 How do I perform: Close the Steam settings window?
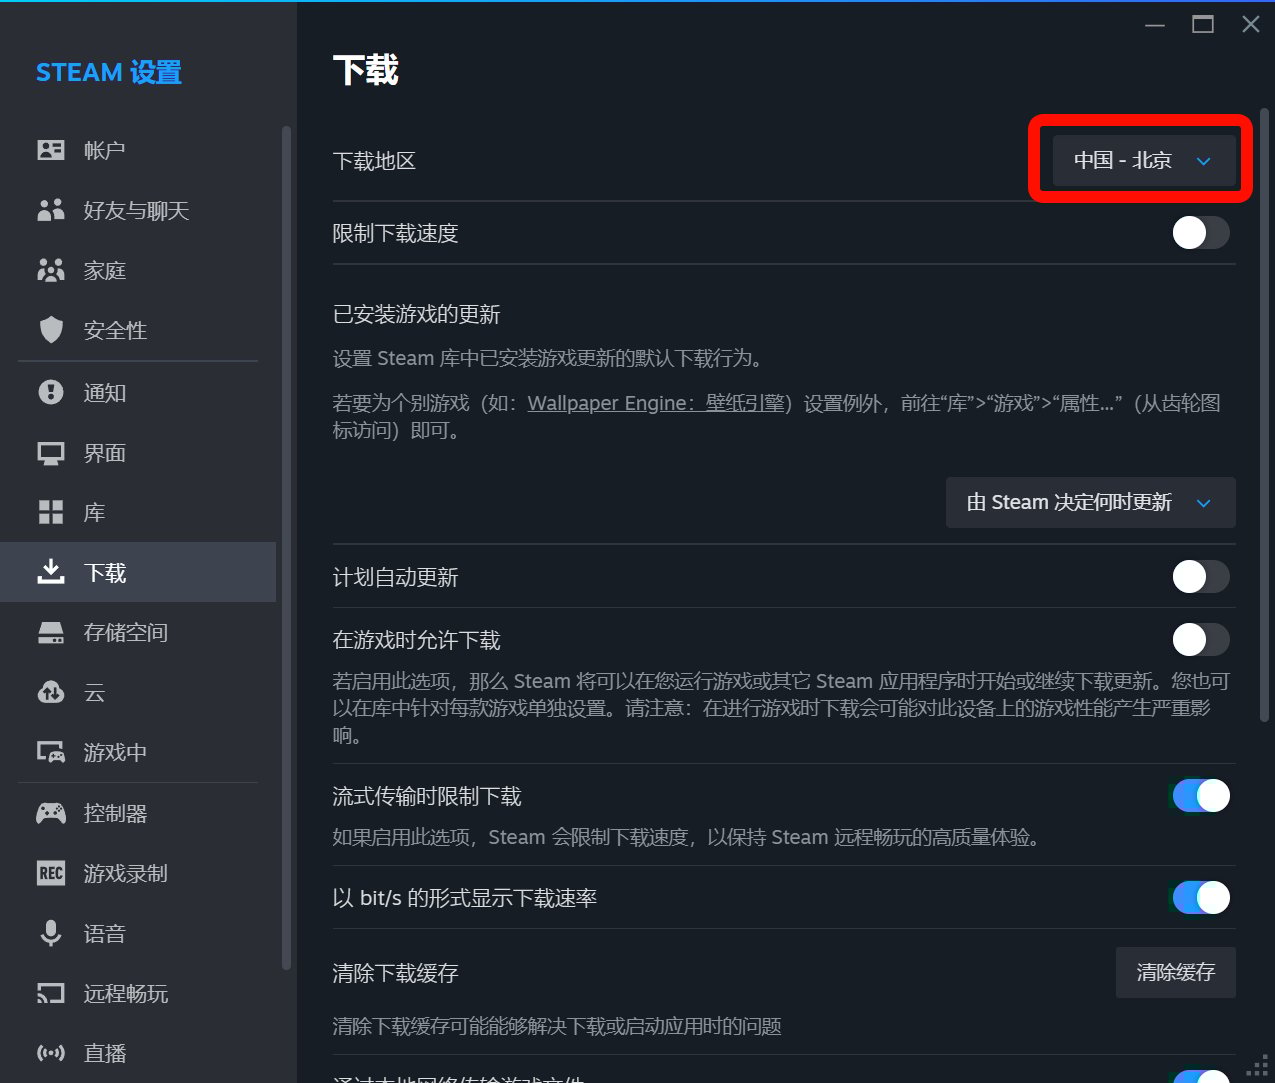tap(1251, 24)
